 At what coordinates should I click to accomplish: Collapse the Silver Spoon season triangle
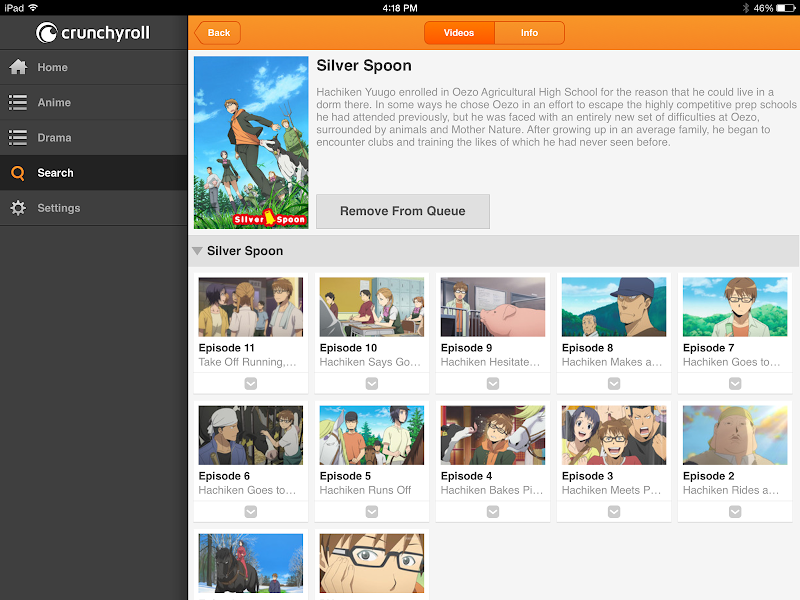tap(197, 251)
